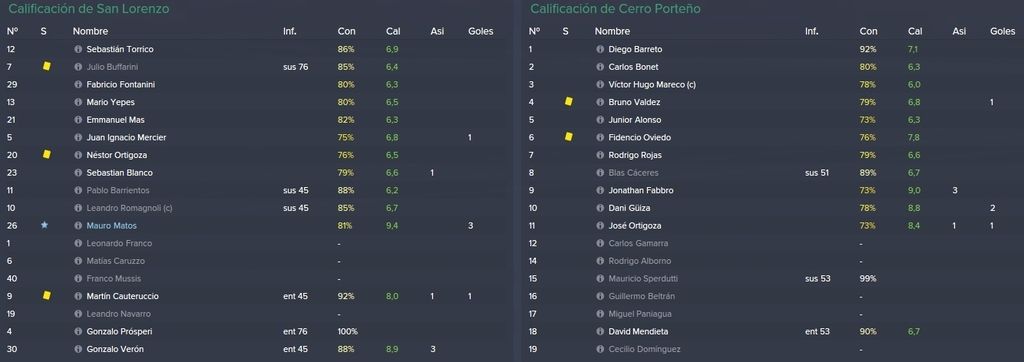Open José Ortigoza player profile
Screen dimensions: 1024x362
[x=635, y=225]
